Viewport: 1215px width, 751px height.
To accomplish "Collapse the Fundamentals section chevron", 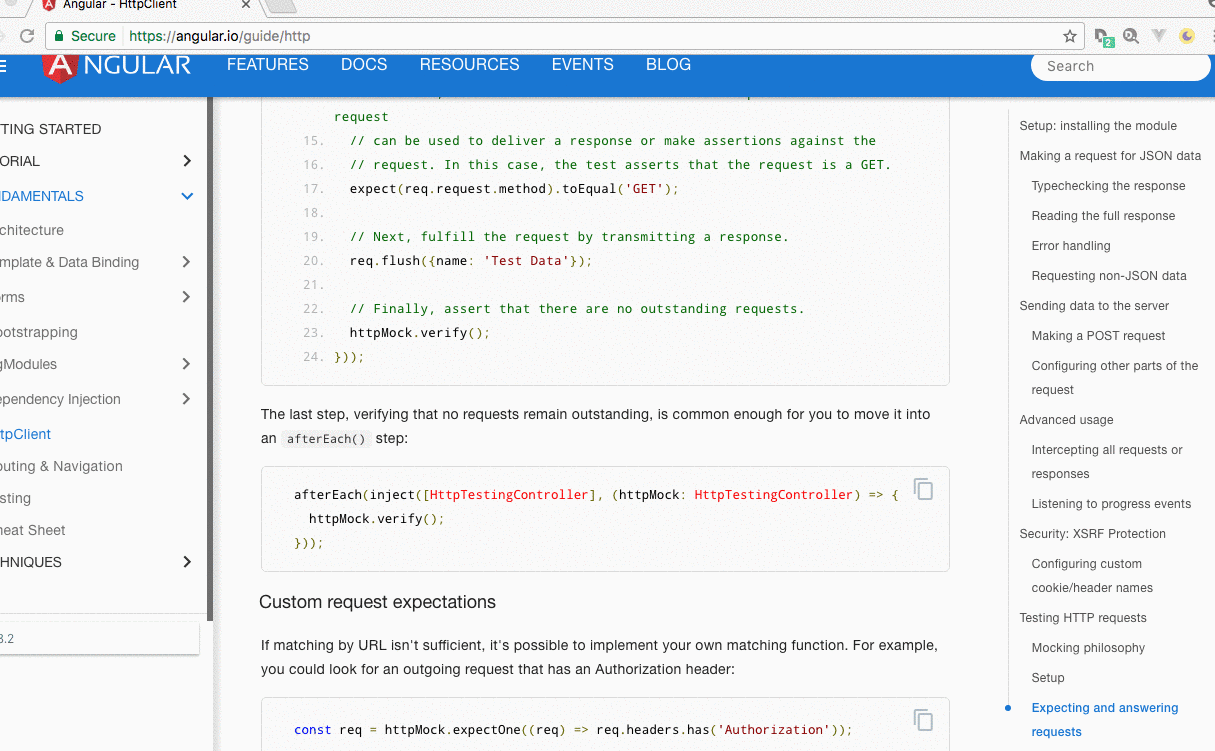I will point(187,196).
